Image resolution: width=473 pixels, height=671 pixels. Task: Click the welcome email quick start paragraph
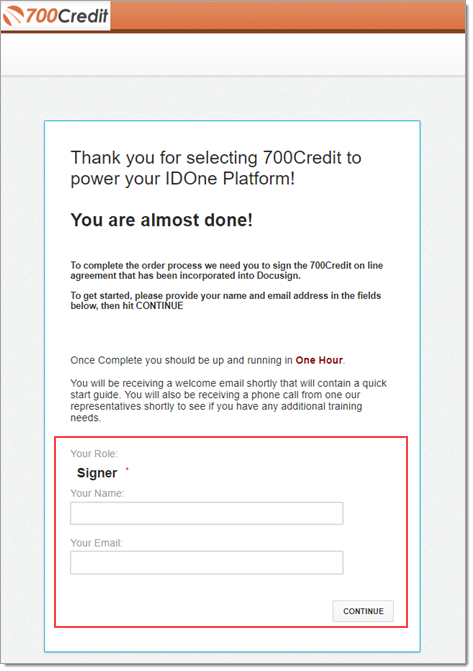coord(229,401)
